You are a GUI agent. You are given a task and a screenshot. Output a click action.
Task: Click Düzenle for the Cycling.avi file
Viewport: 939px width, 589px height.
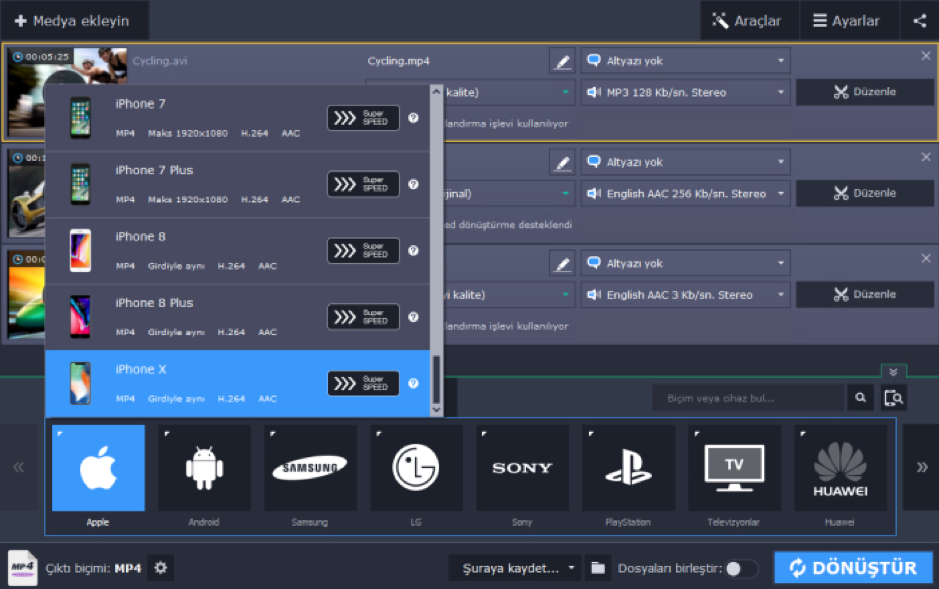pos(865,92)
